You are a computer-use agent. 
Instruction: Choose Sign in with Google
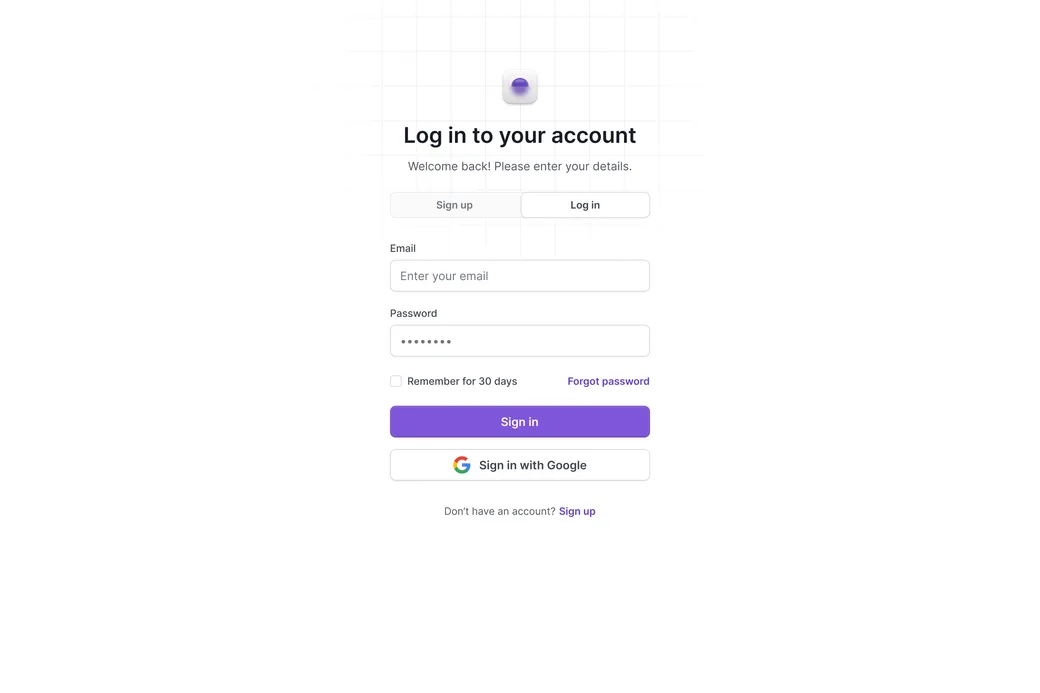tap(519, 464)
